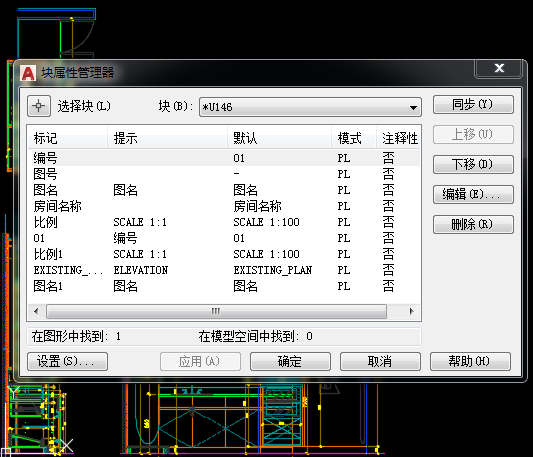This screenshot has height=457, width=533.
Task: Open the block name dropdown *U146
Action: (310, 107)
